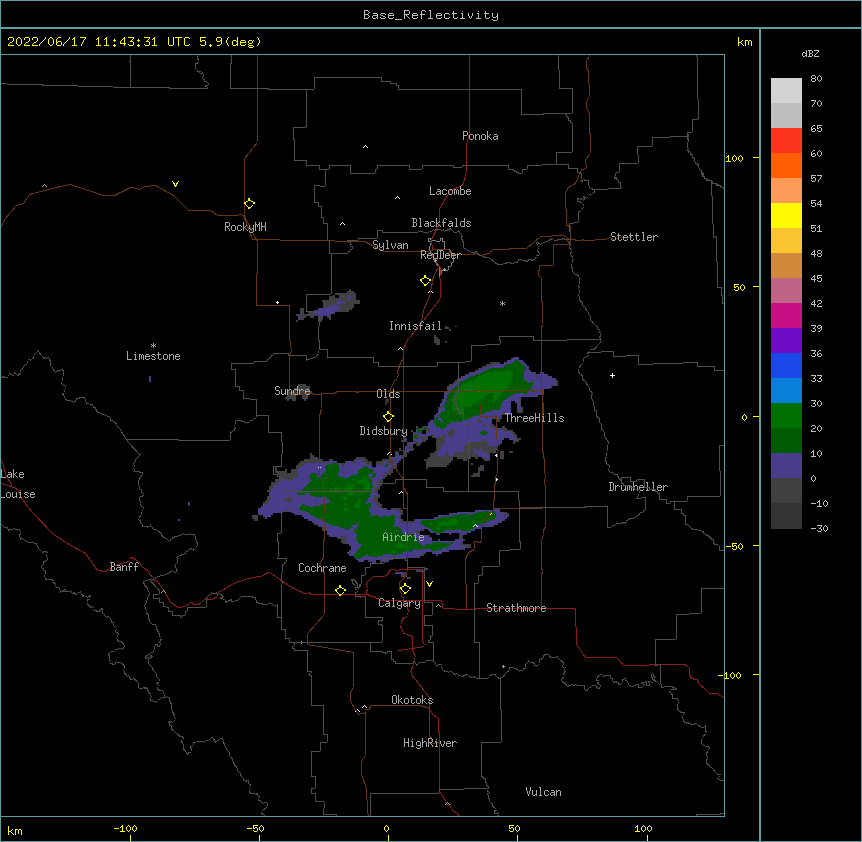The height and width of the screenshot is (842, 862).
Task: Select the light blue 33-30 dBZ swatch
Action: click(x=786, y=390)
